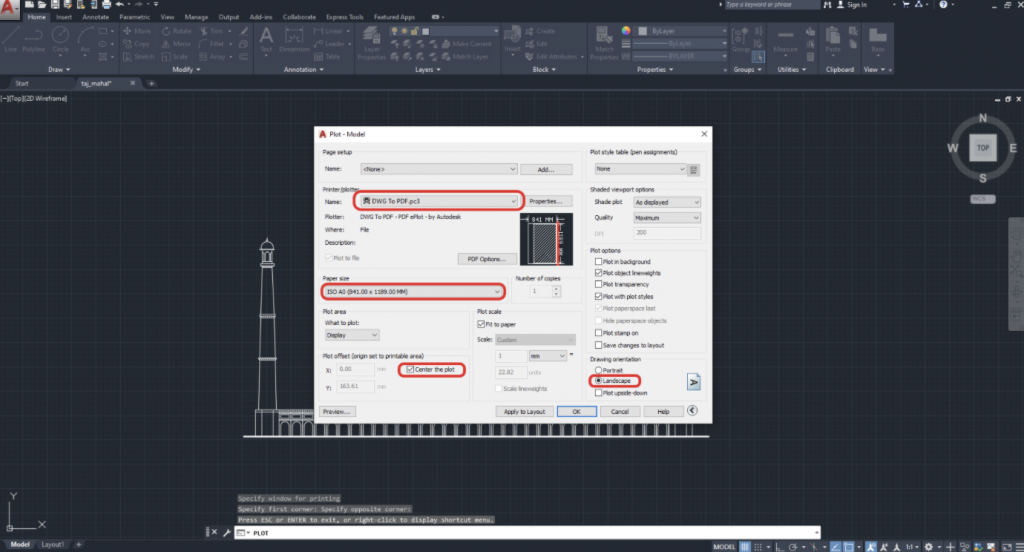Click the Line tool in the Draw panel
The width and height of the screenshot is (1024, 552).
coord(12,38)
